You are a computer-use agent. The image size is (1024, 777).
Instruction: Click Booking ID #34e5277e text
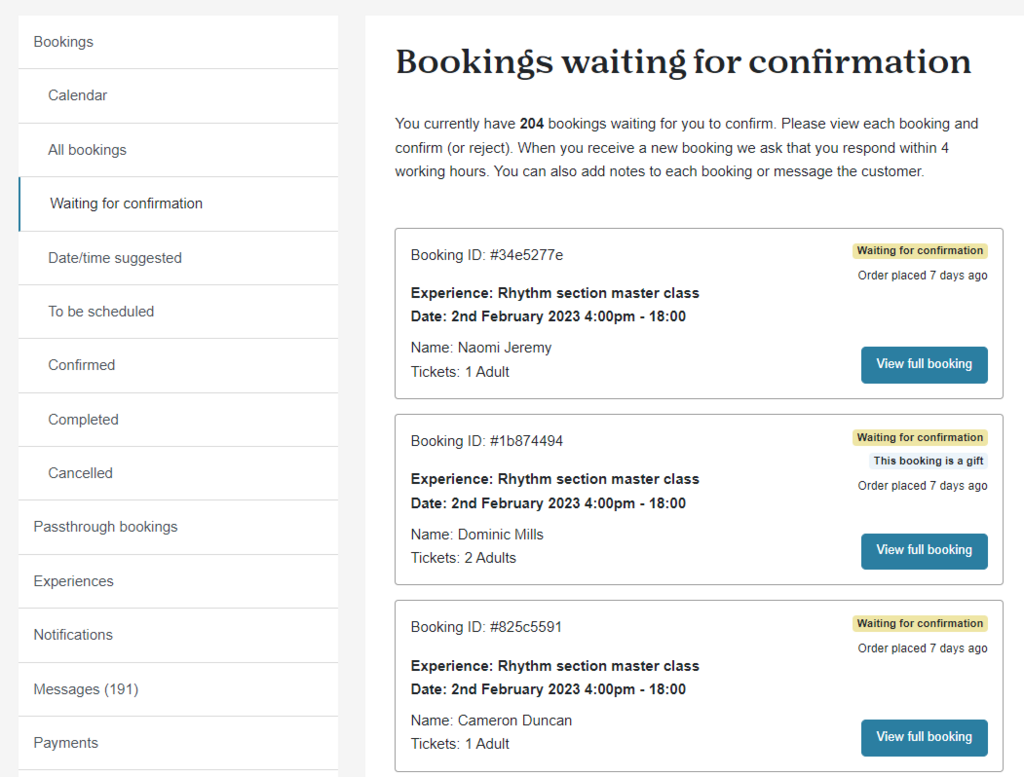[x=487, y=255]
